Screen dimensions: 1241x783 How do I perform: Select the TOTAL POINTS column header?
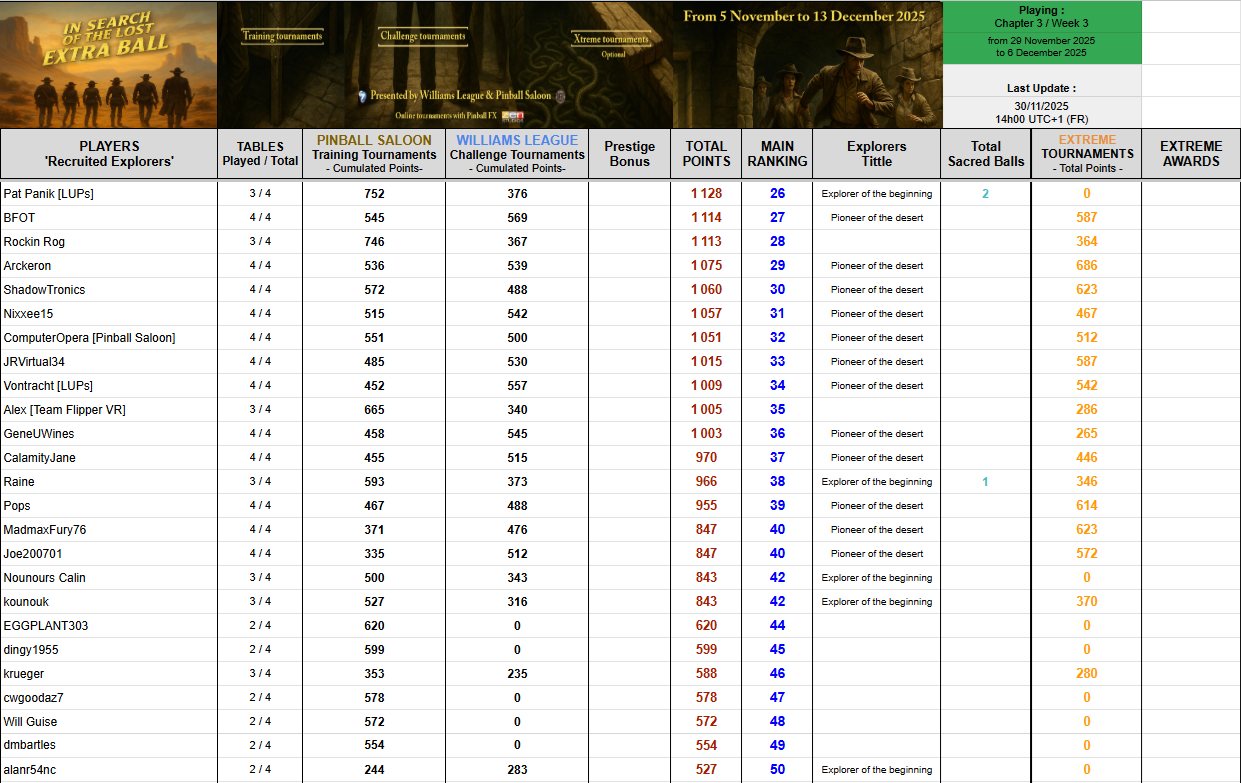coord(706,154)
